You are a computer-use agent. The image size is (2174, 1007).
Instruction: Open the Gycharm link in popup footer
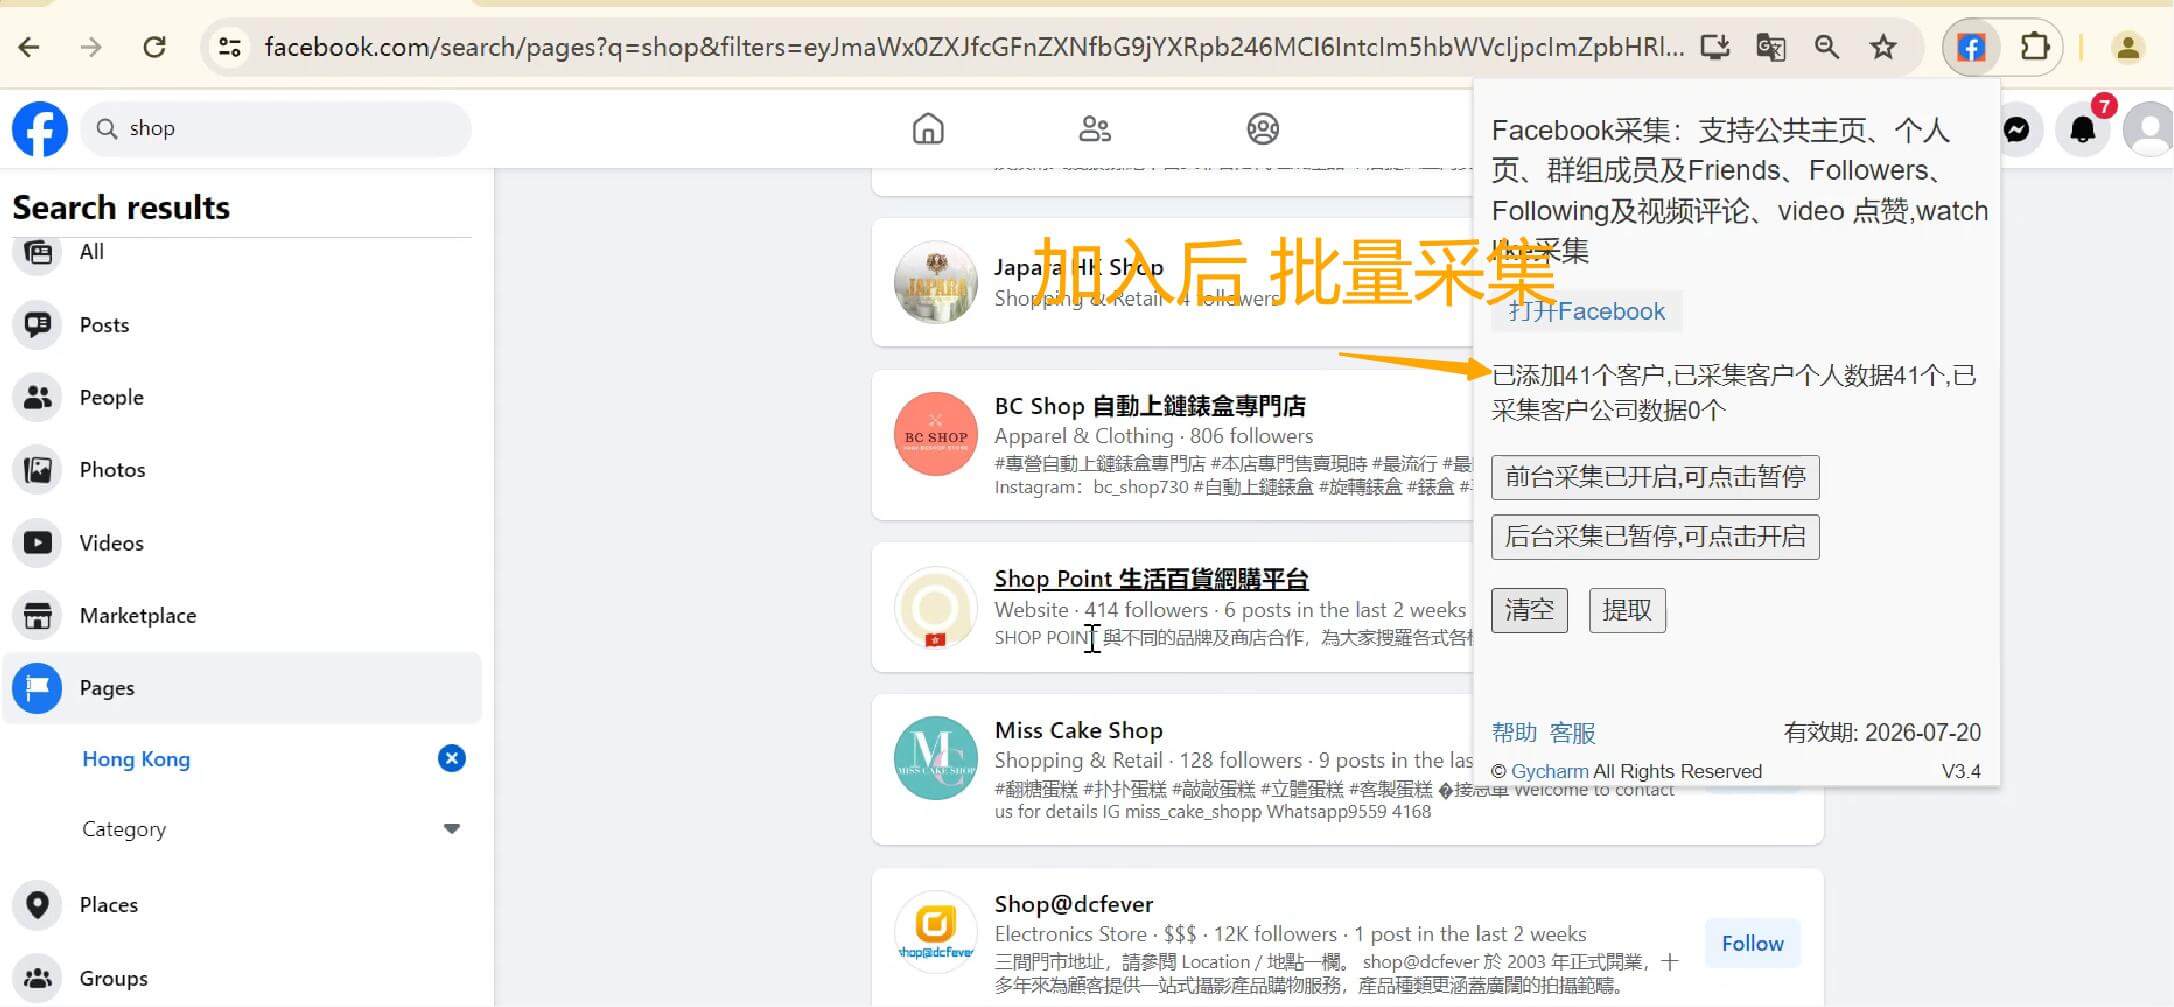click(1549, 771)
